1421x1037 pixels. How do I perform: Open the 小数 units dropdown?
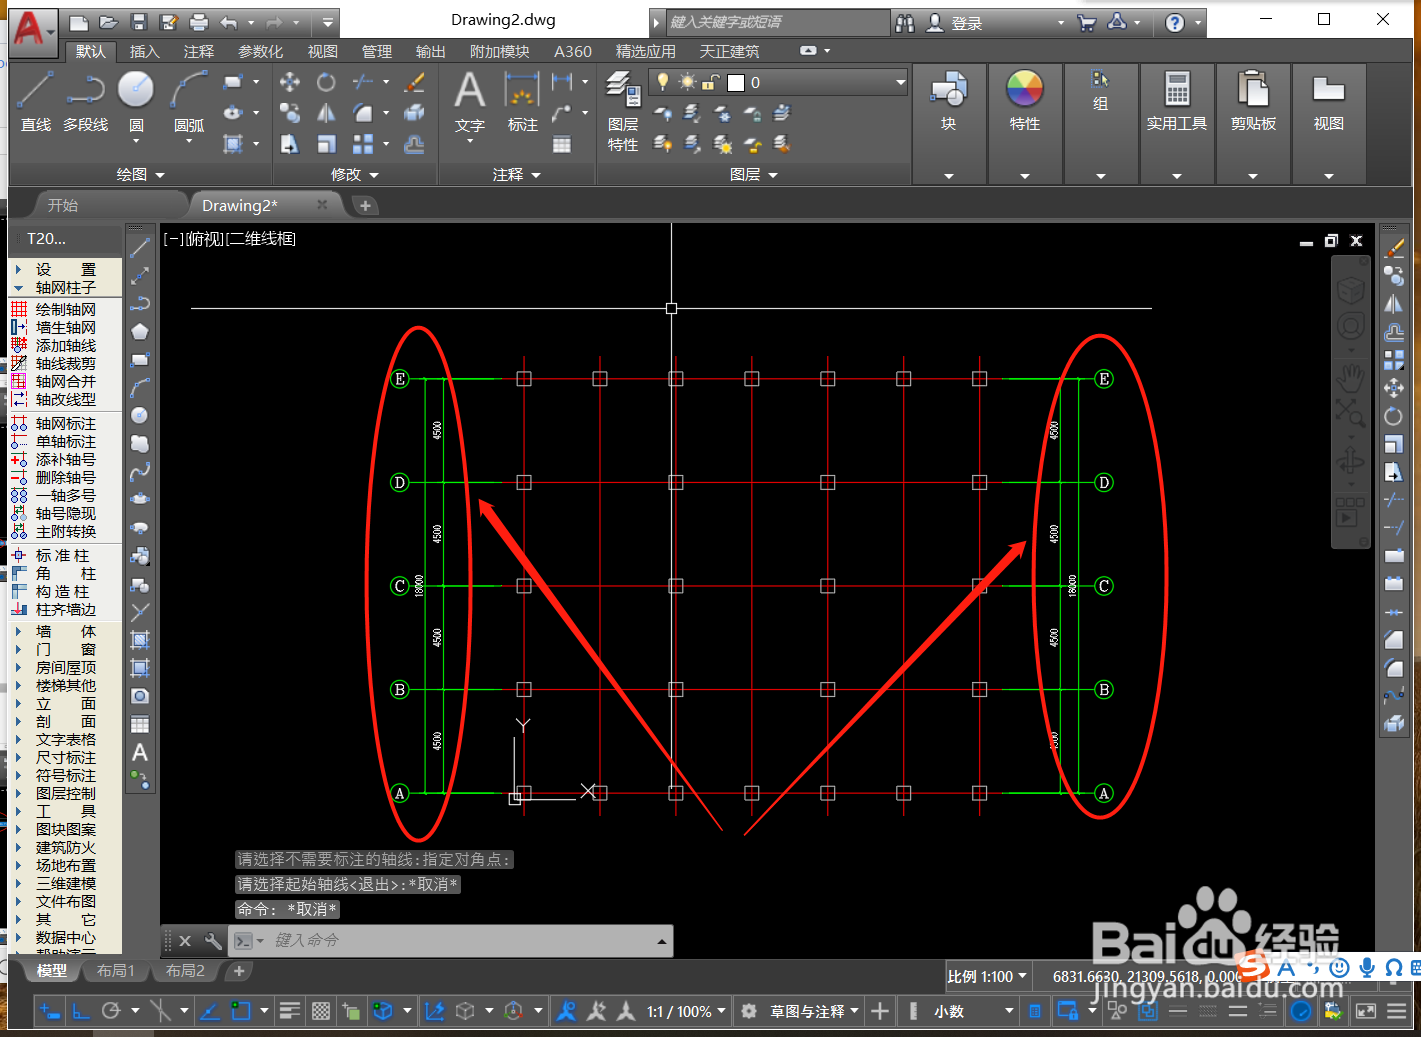coord(974,1012)
